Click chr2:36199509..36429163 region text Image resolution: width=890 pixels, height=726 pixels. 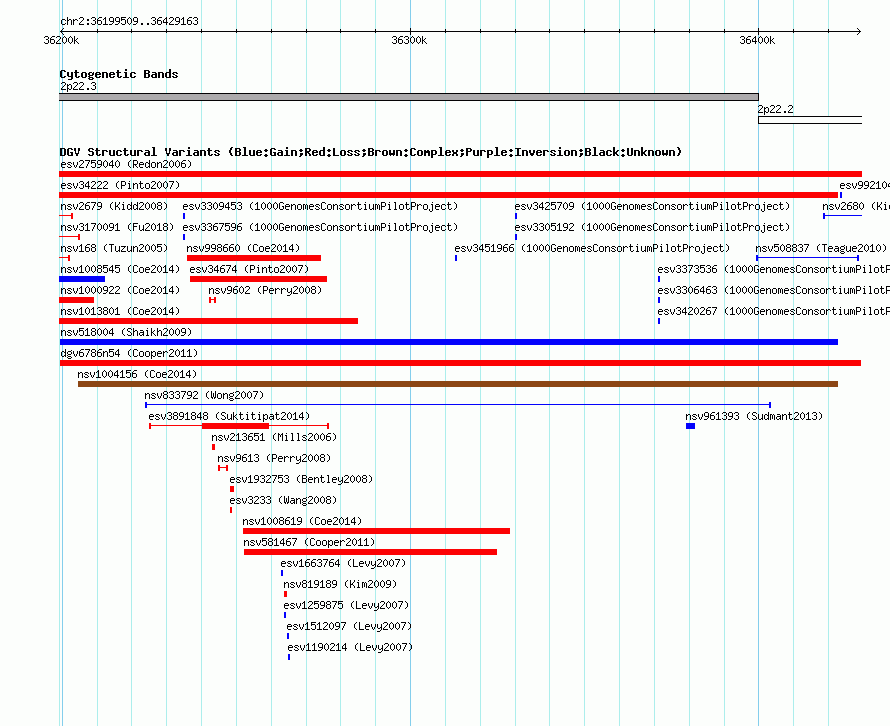tap(129, 21)
